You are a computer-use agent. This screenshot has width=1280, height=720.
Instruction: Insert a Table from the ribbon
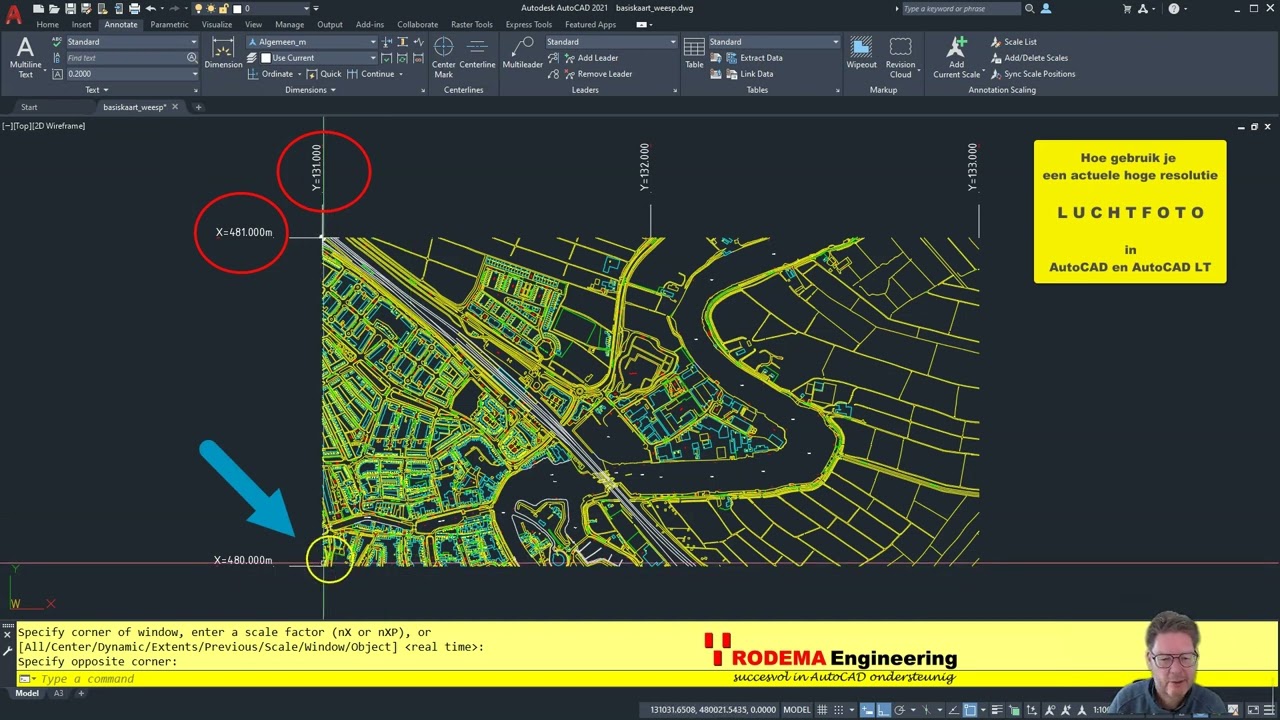pyautogui.click(x=694, y=54)
